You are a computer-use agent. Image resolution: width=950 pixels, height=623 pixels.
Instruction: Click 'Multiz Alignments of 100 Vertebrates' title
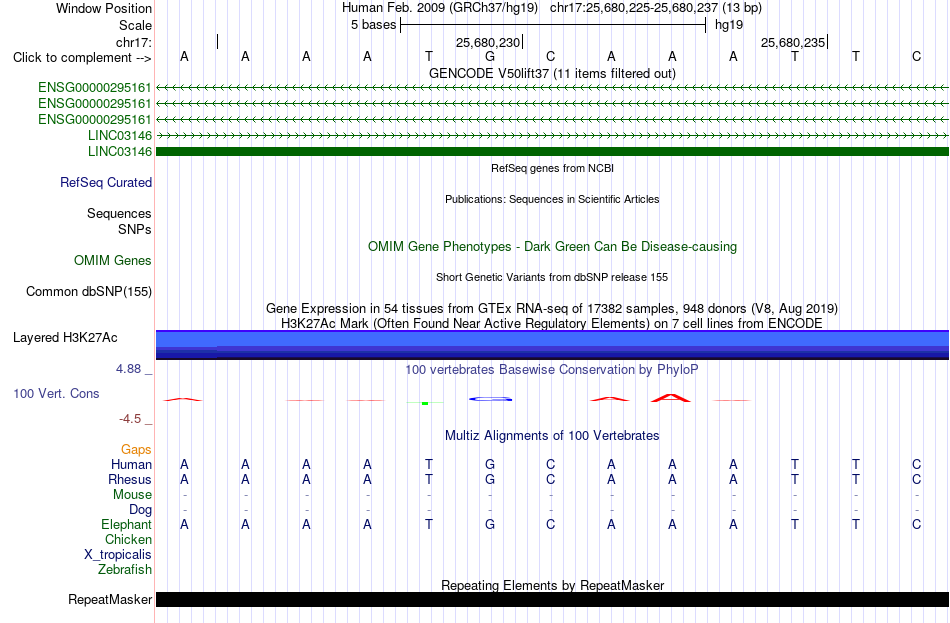[x=552, y=436]
